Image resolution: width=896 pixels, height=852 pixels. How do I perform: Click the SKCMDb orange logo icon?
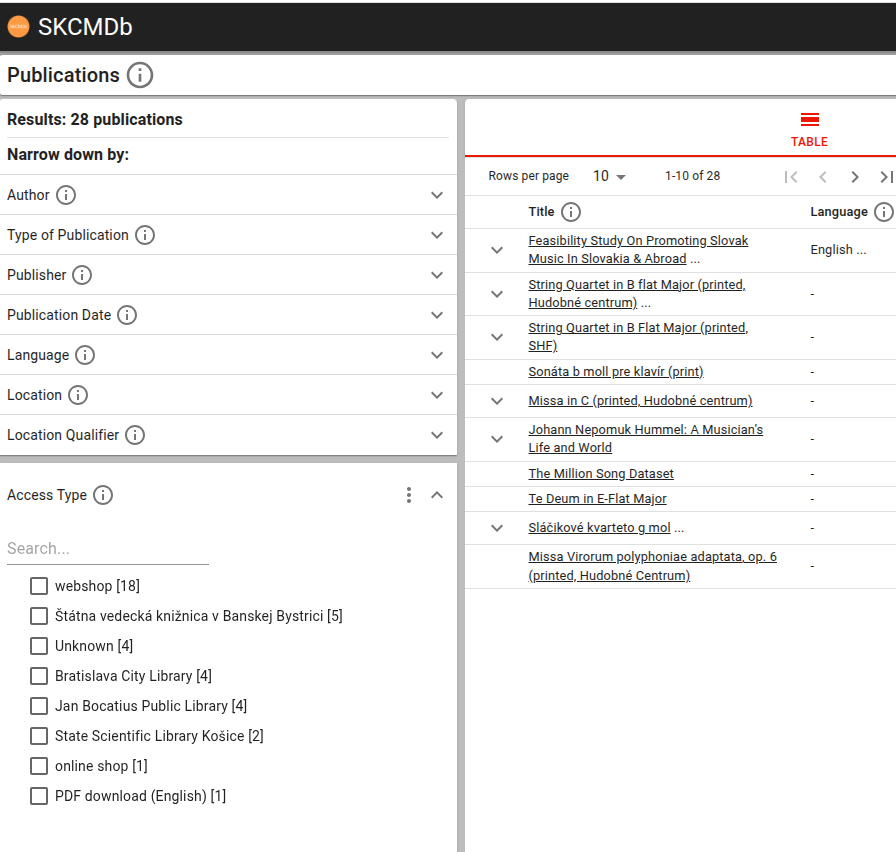[18, 27]
